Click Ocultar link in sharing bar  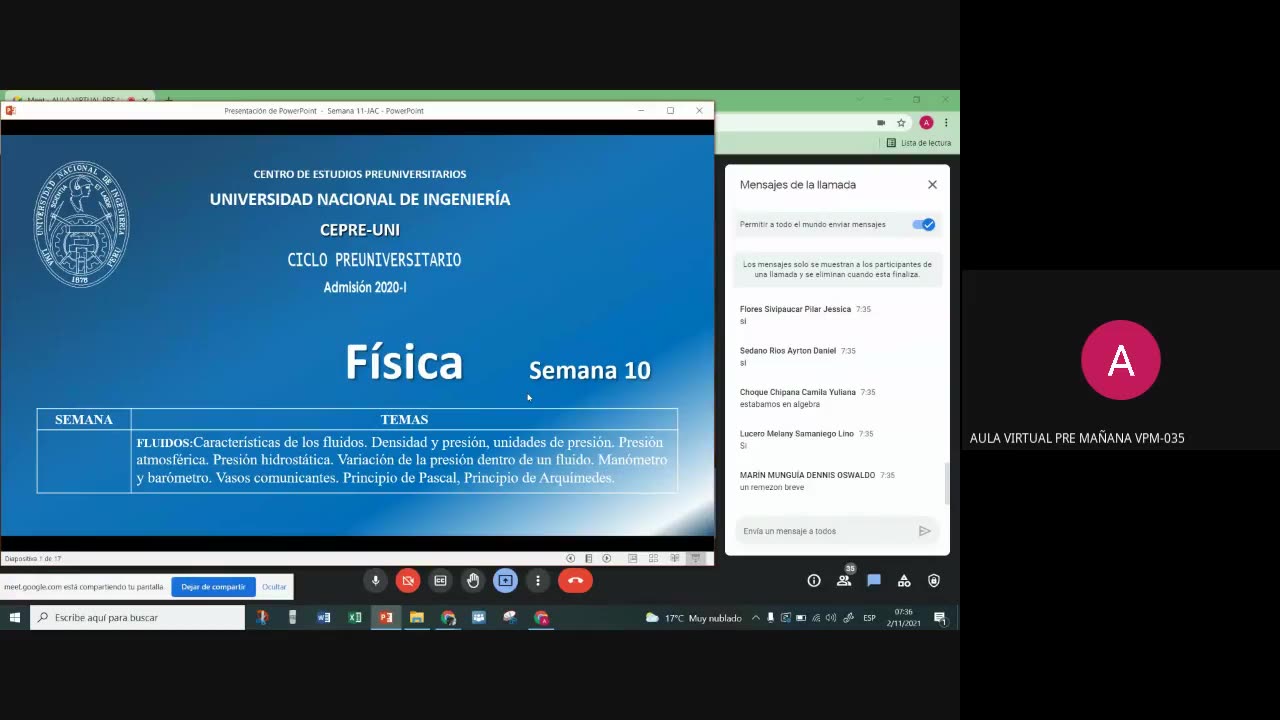coord(274,587)
